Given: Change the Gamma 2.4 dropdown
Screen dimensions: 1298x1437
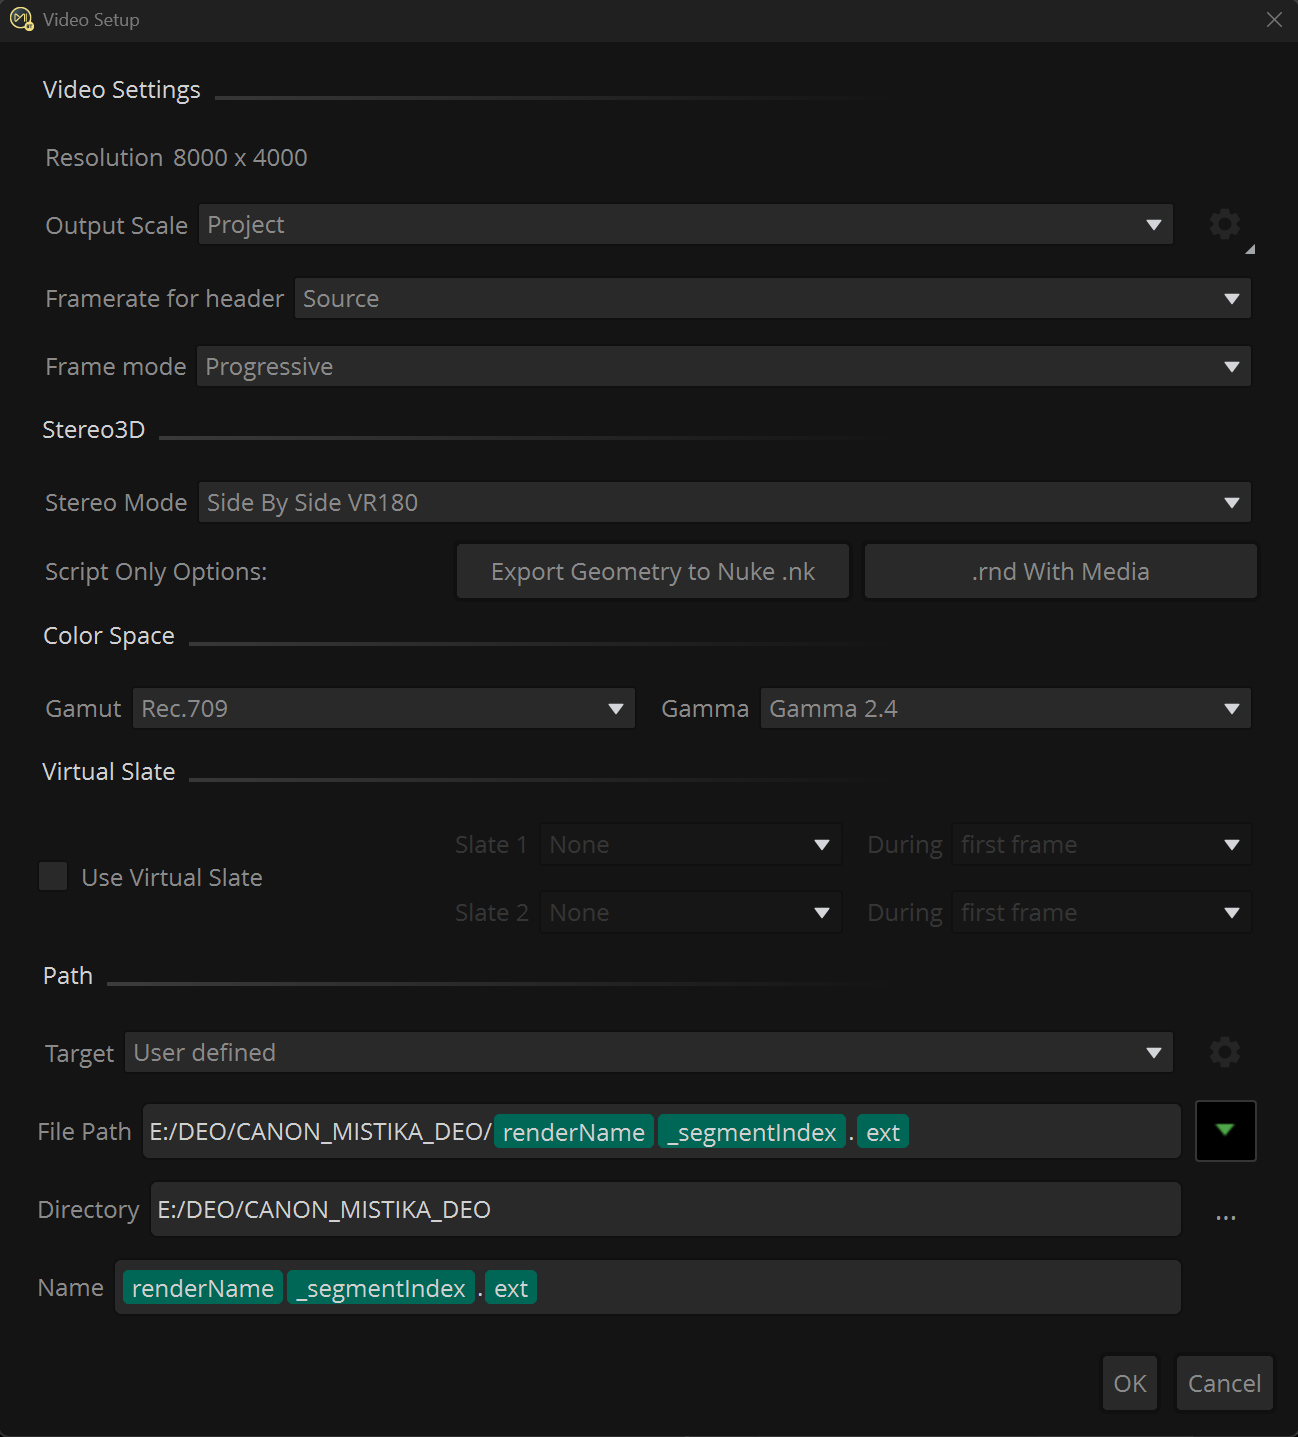Looking at the screenshot, I should pyautogui.click(x=1005, y=708).
